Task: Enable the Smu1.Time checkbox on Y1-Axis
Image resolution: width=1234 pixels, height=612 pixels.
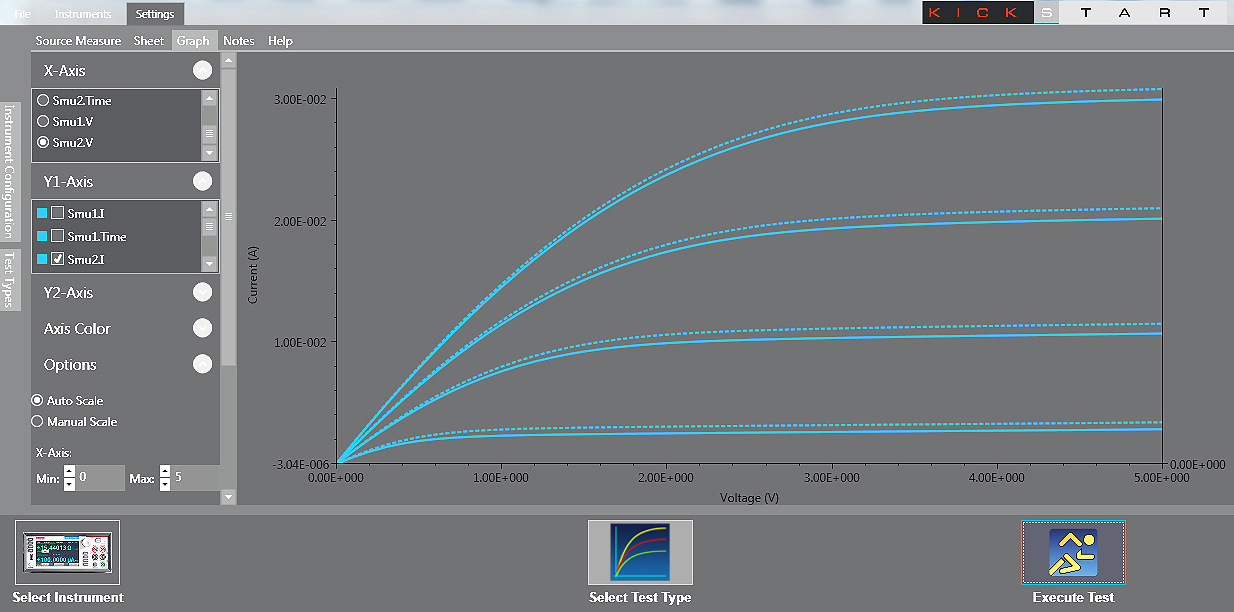Action: tap(58, 236)
